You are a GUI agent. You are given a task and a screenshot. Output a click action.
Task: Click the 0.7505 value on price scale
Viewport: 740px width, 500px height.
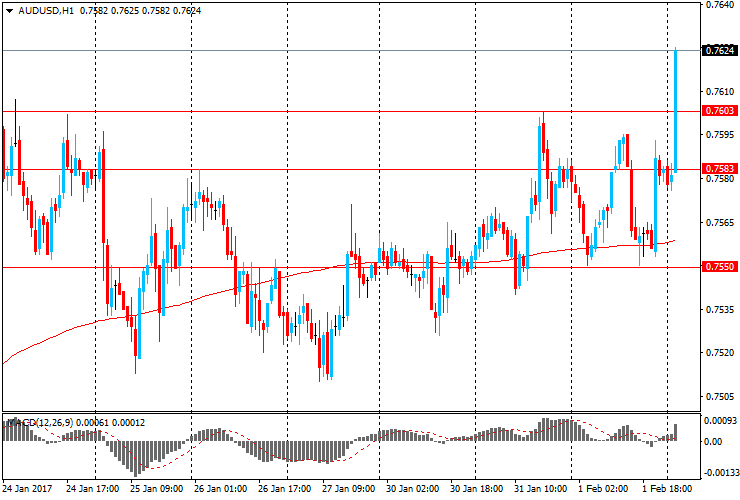coord(720,397)
